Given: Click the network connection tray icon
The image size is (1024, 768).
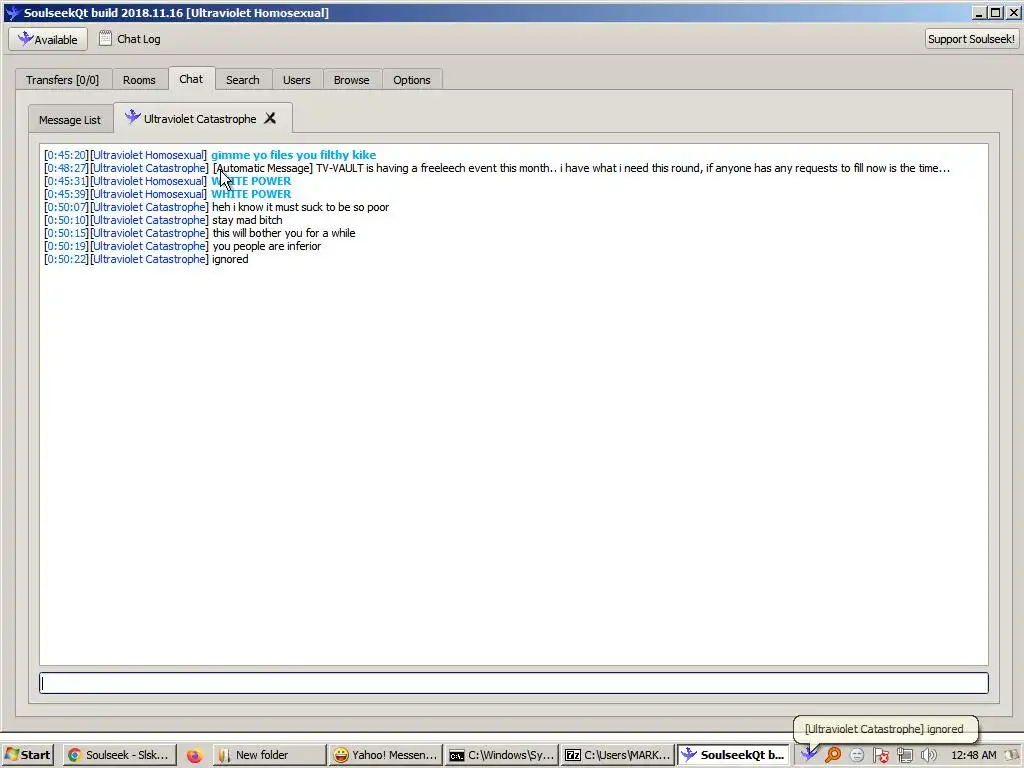Looking at the screenshot, I should 904,755.
